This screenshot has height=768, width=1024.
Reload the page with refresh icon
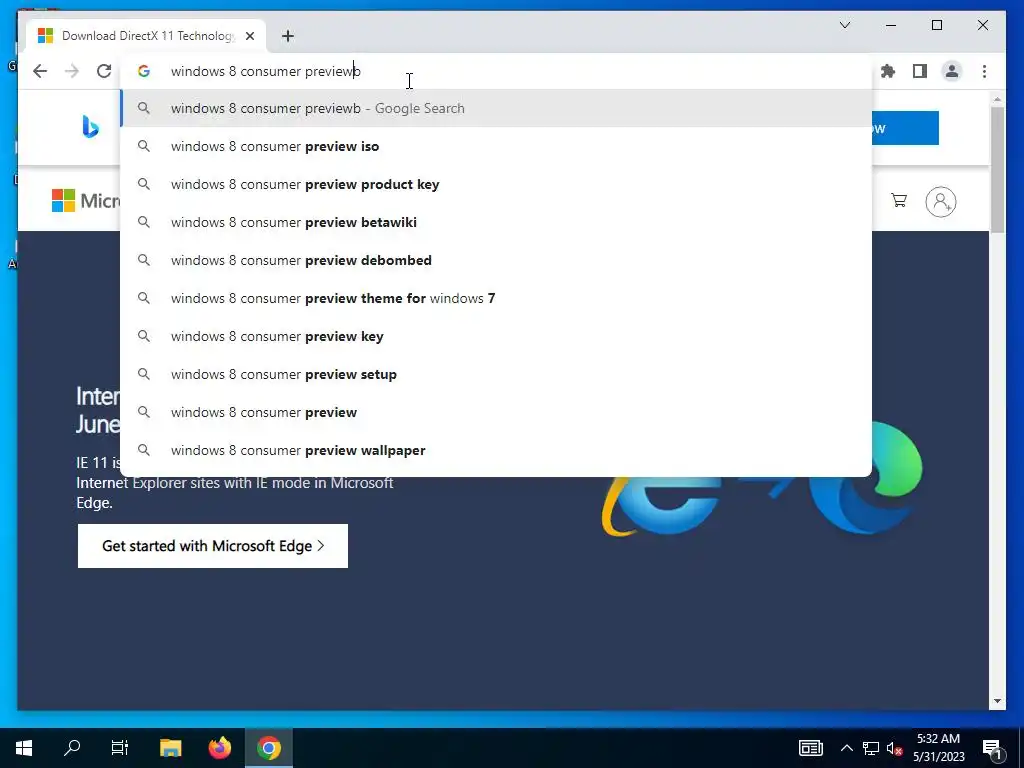[104, 71]
